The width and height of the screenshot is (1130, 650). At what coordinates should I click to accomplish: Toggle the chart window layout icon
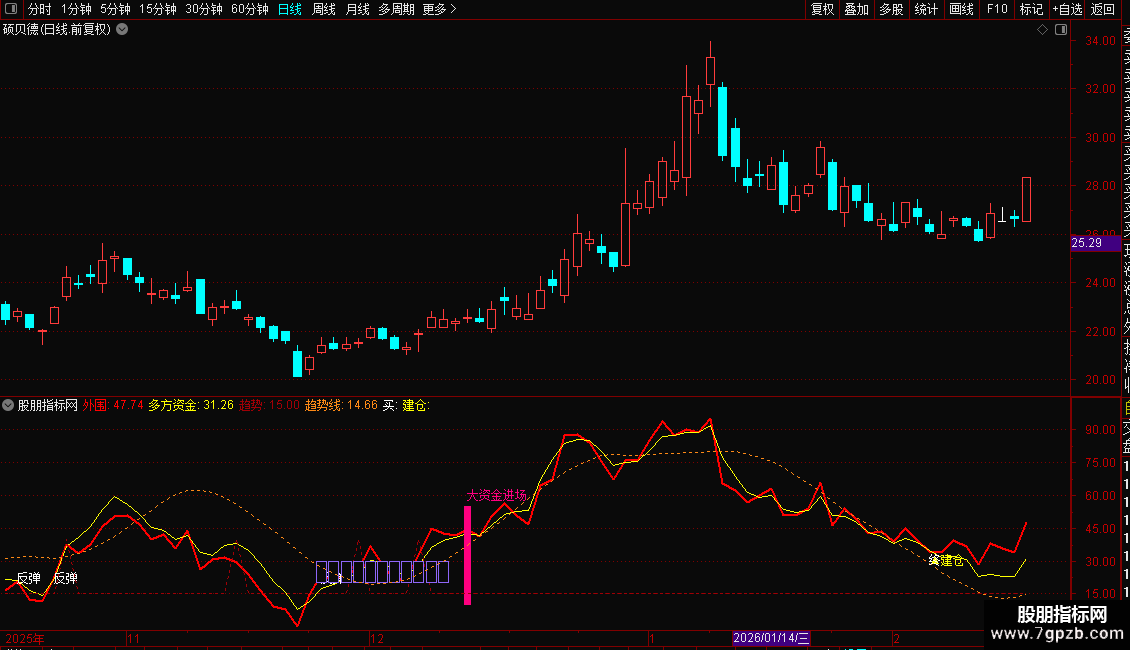[x=1061, y=30]
